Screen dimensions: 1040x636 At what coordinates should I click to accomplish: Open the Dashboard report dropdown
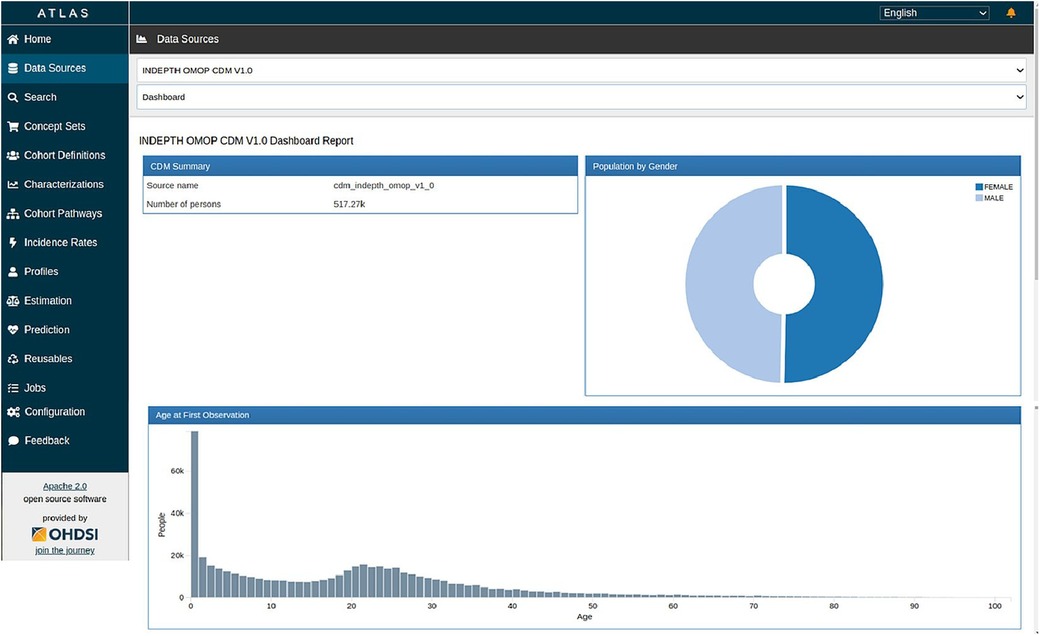coord(581,97)
